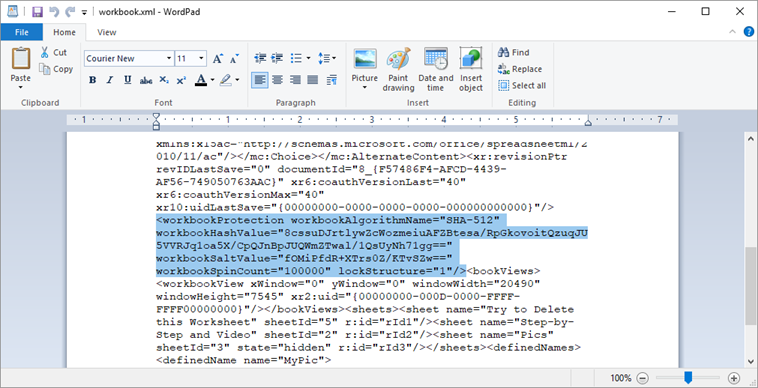This screenshot has width=758, height=388.
Task: Click the Paste clipboard icon
Action: click(21, 59)
